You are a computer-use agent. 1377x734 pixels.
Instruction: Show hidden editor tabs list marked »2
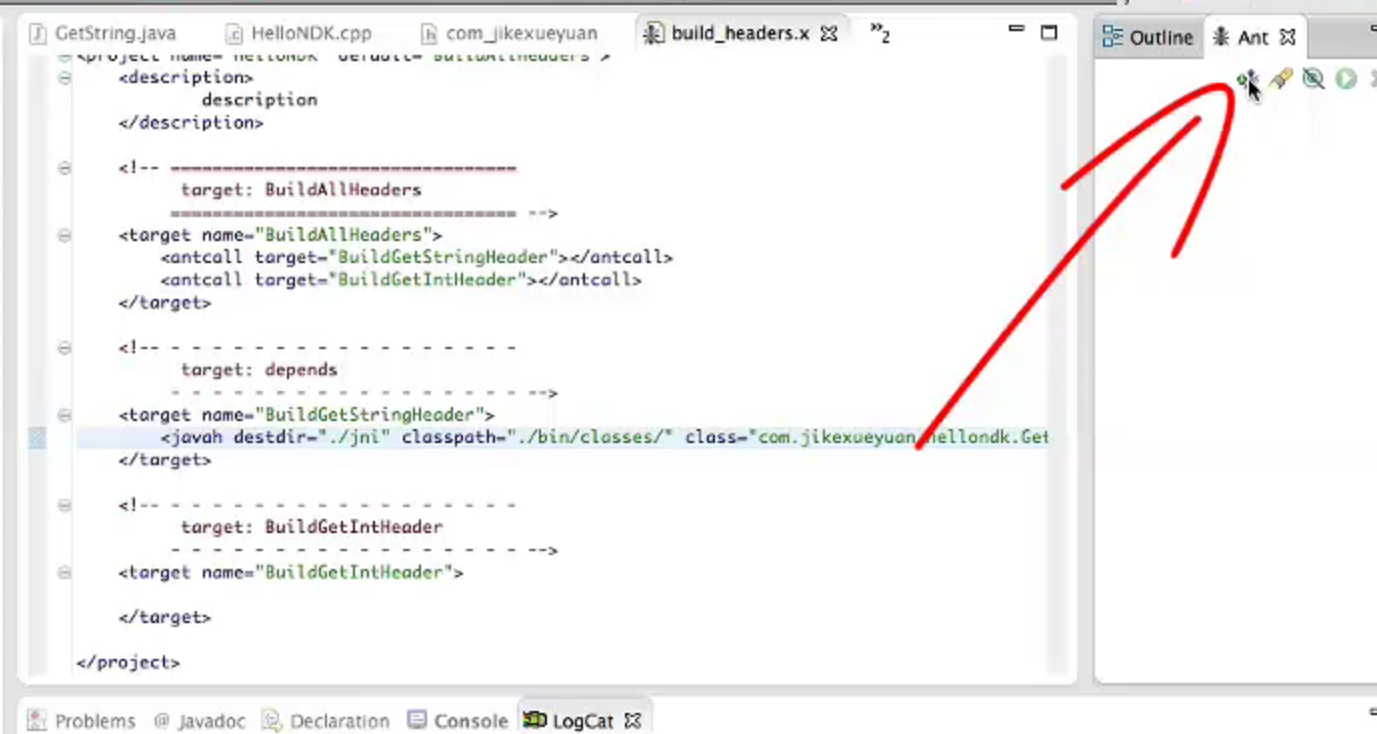(880, 34)
